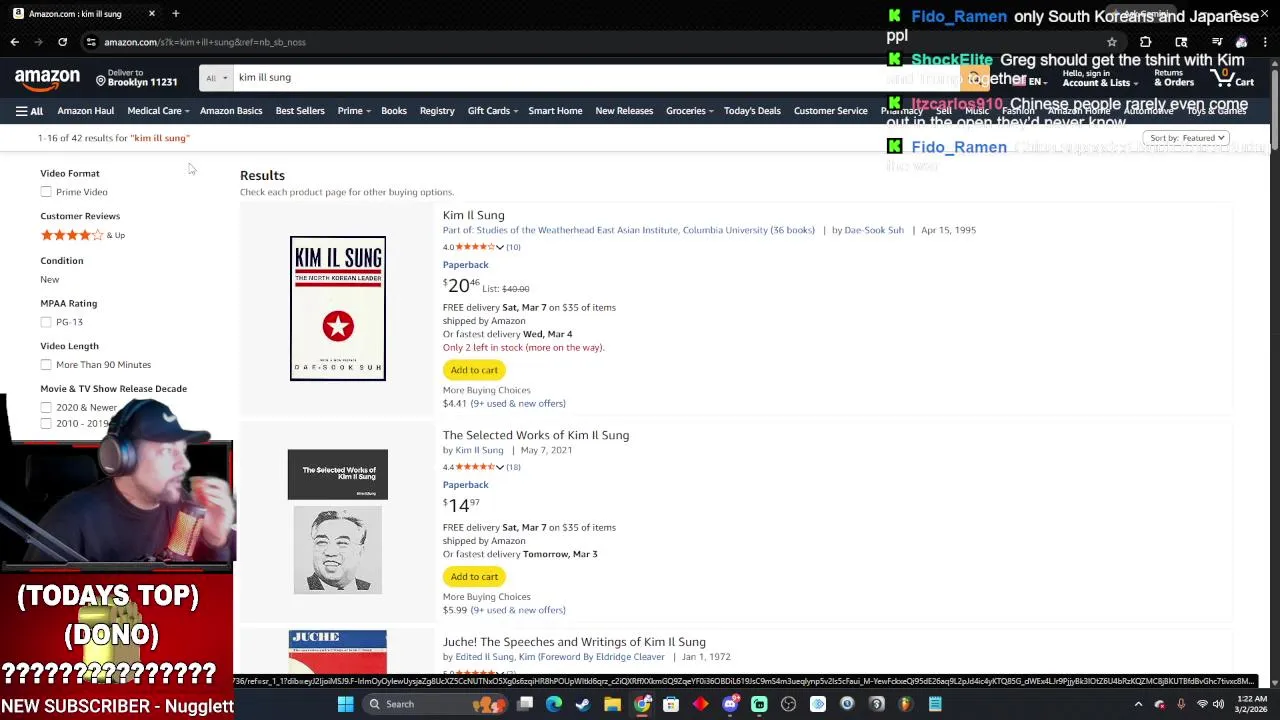
Task: Open Microsoft Store from taskbar
Action: coord(671,704)
